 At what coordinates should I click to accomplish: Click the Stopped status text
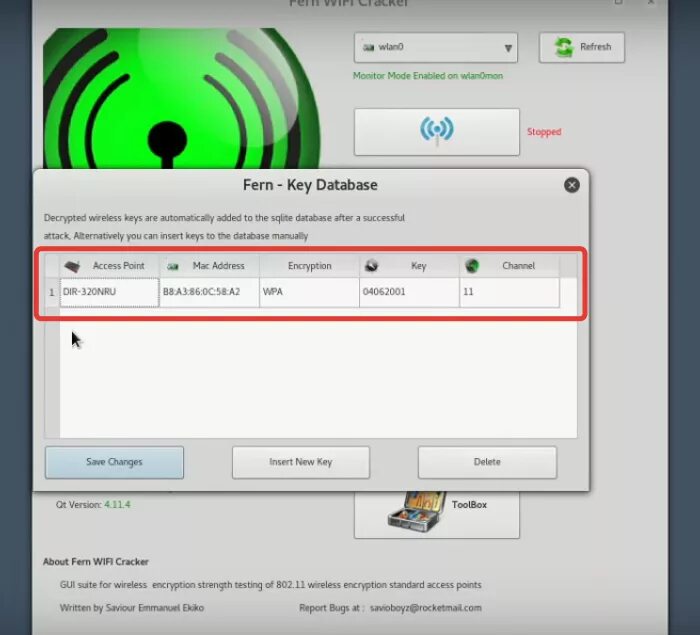click(x=544, y=132)
